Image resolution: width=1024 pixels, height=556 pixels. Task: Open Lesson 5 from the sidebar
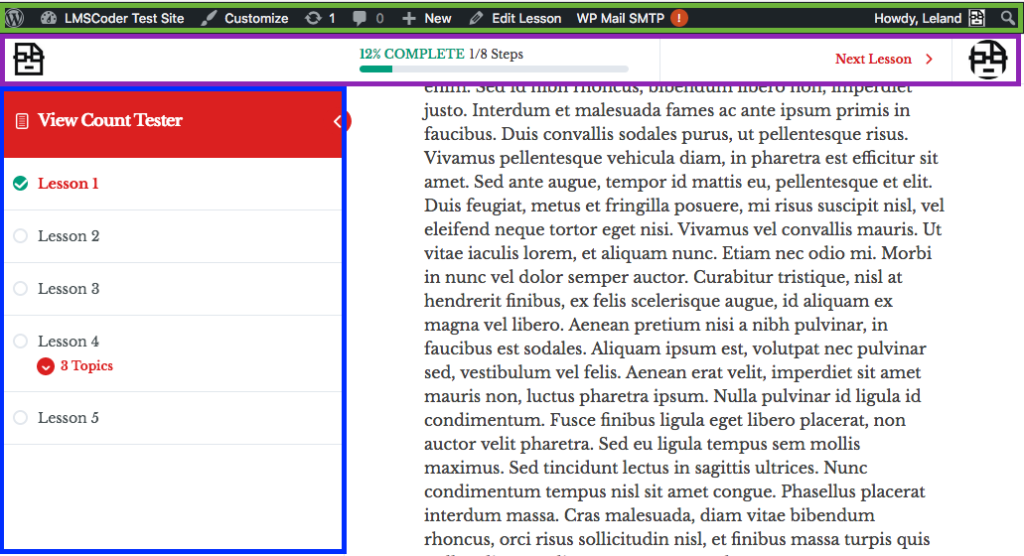point(68,418)
